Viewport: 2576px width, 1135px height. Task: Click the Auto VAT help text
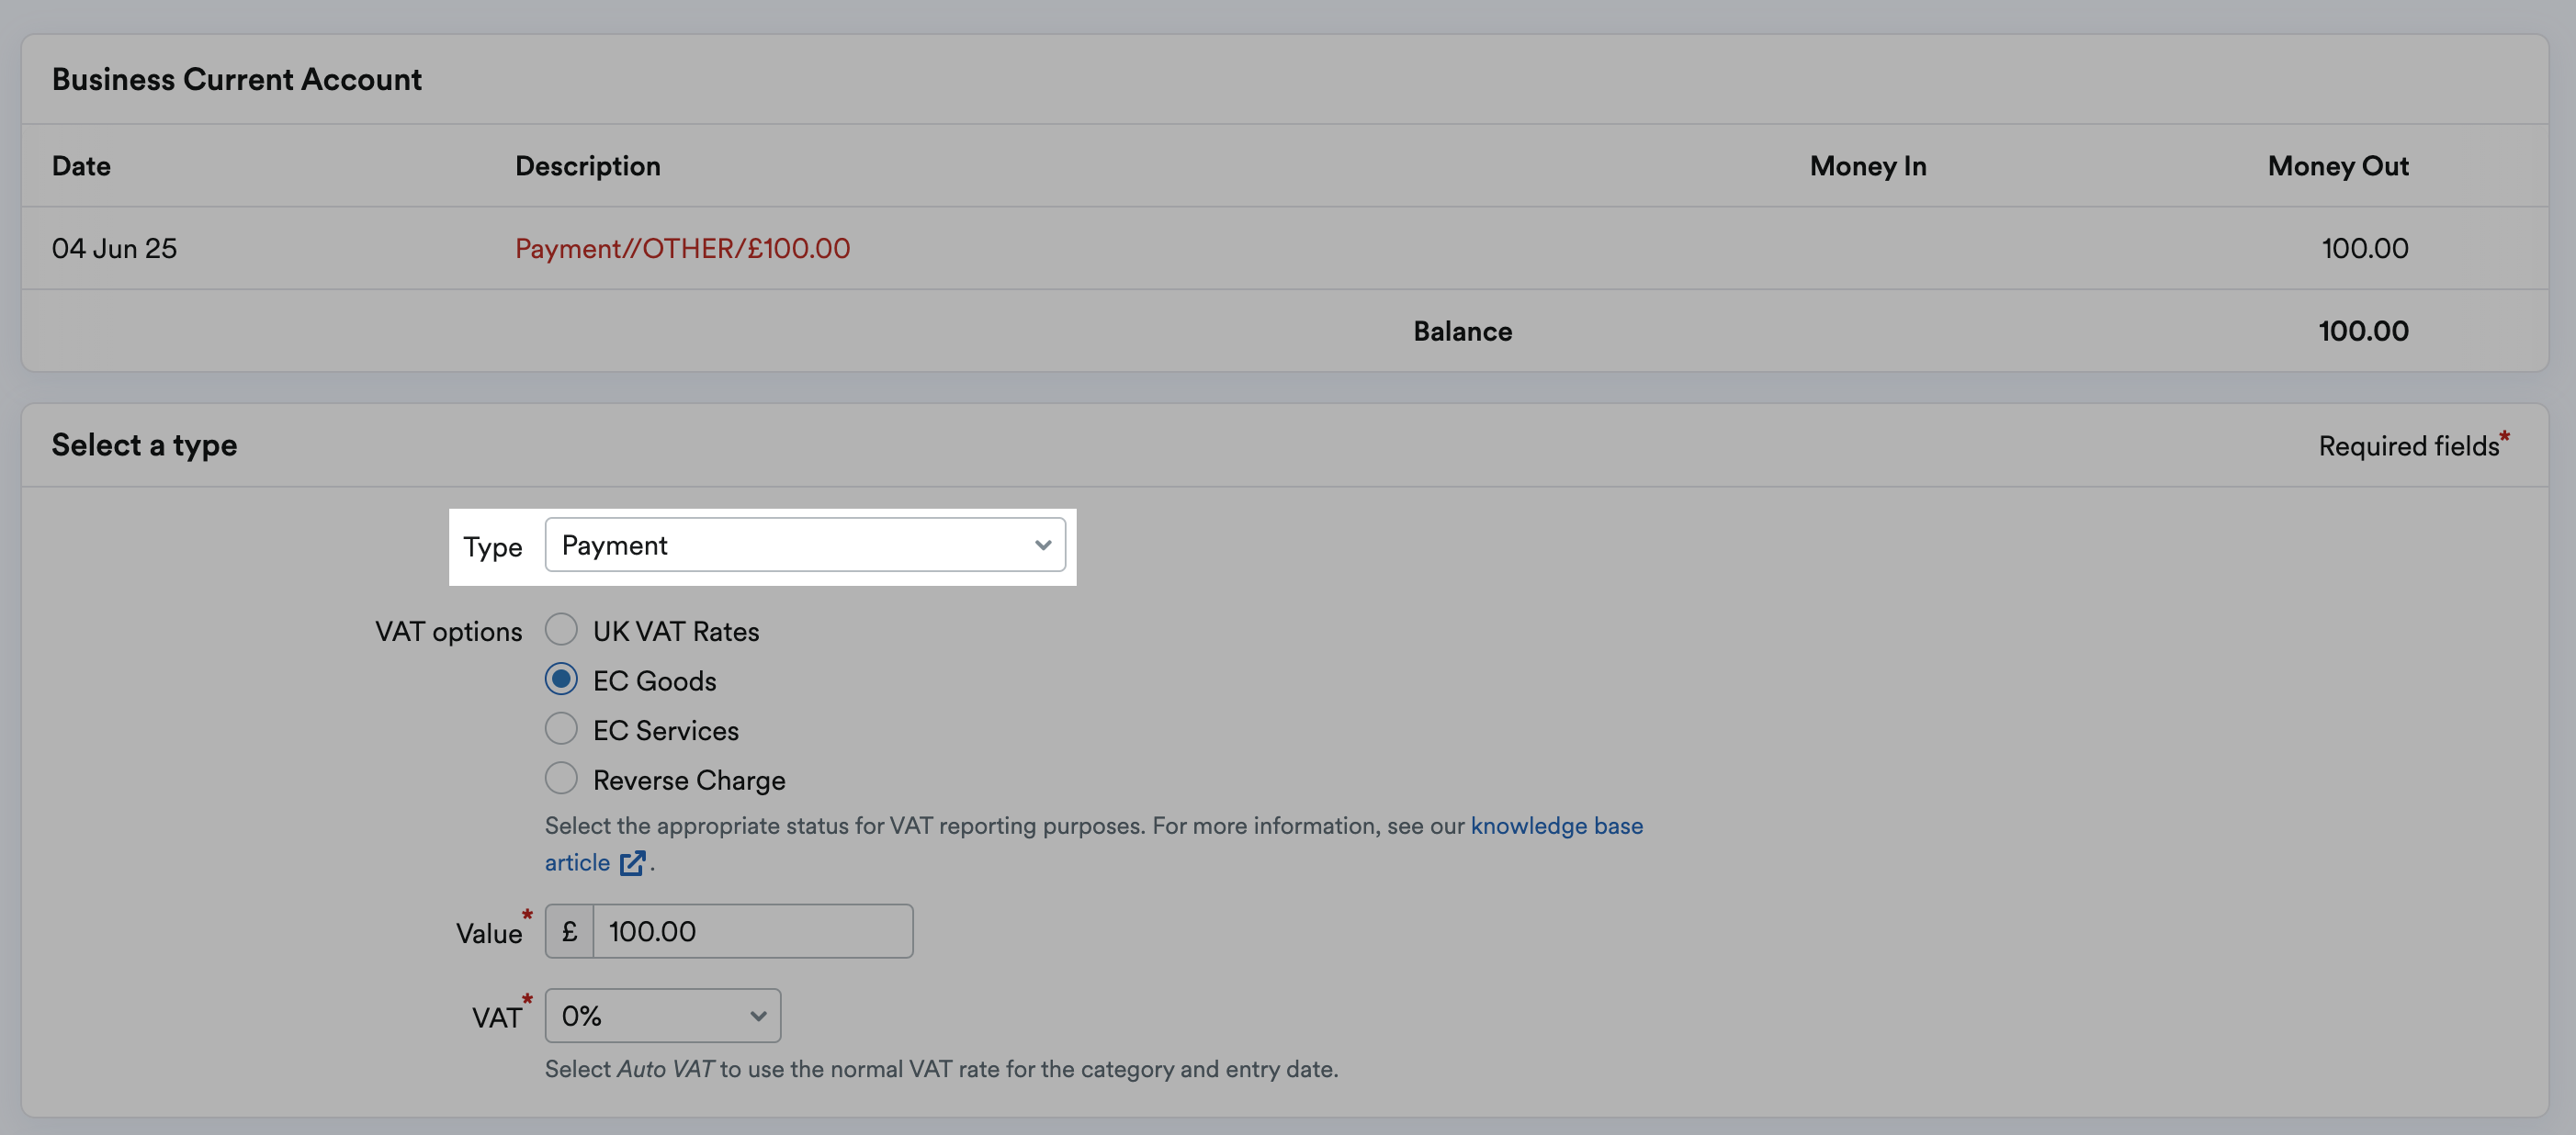941,1069
